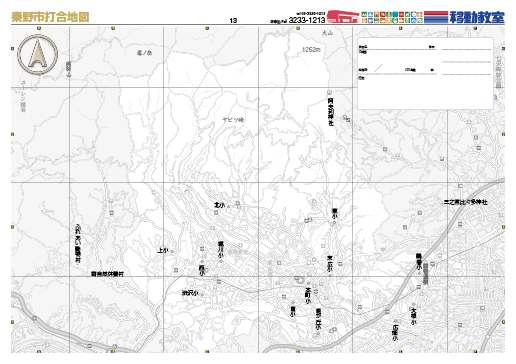
Task: Click the 本町小 school label
Action: [308, 295]
